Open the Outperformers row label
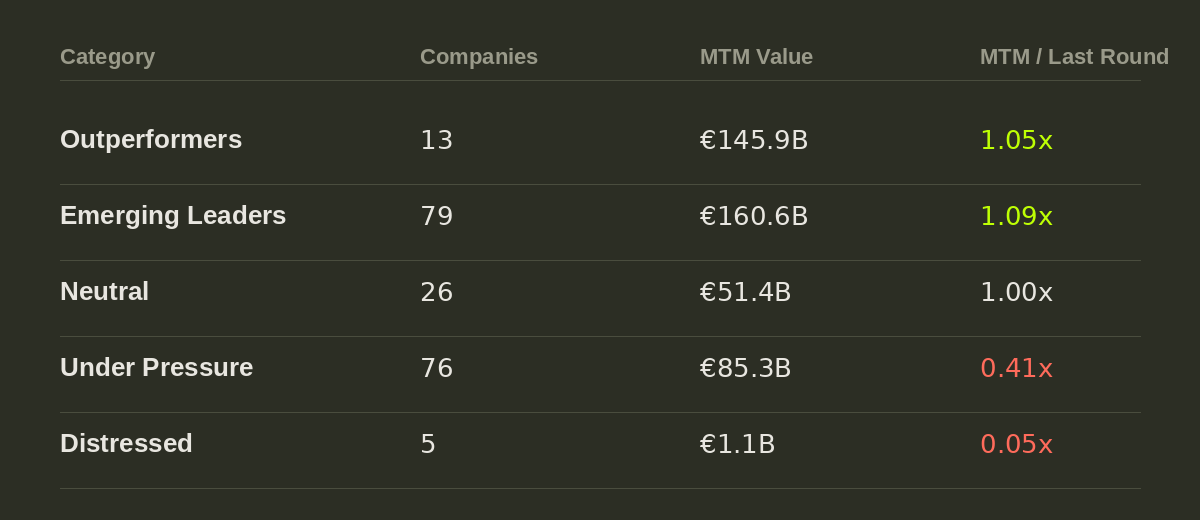This screenshot has width=1200, height=520. point(151,139)
